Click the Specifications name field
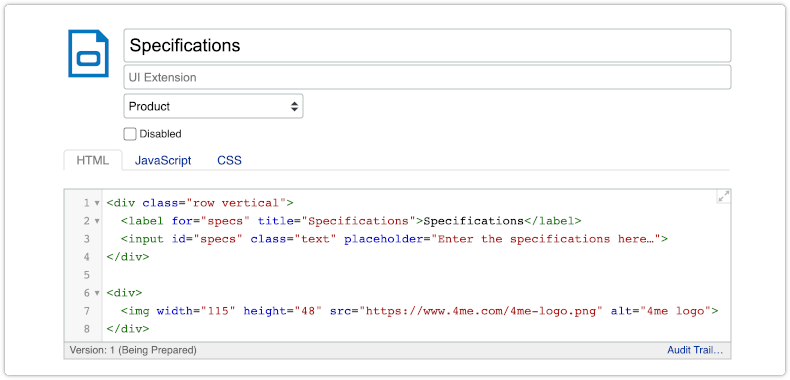 427,45
